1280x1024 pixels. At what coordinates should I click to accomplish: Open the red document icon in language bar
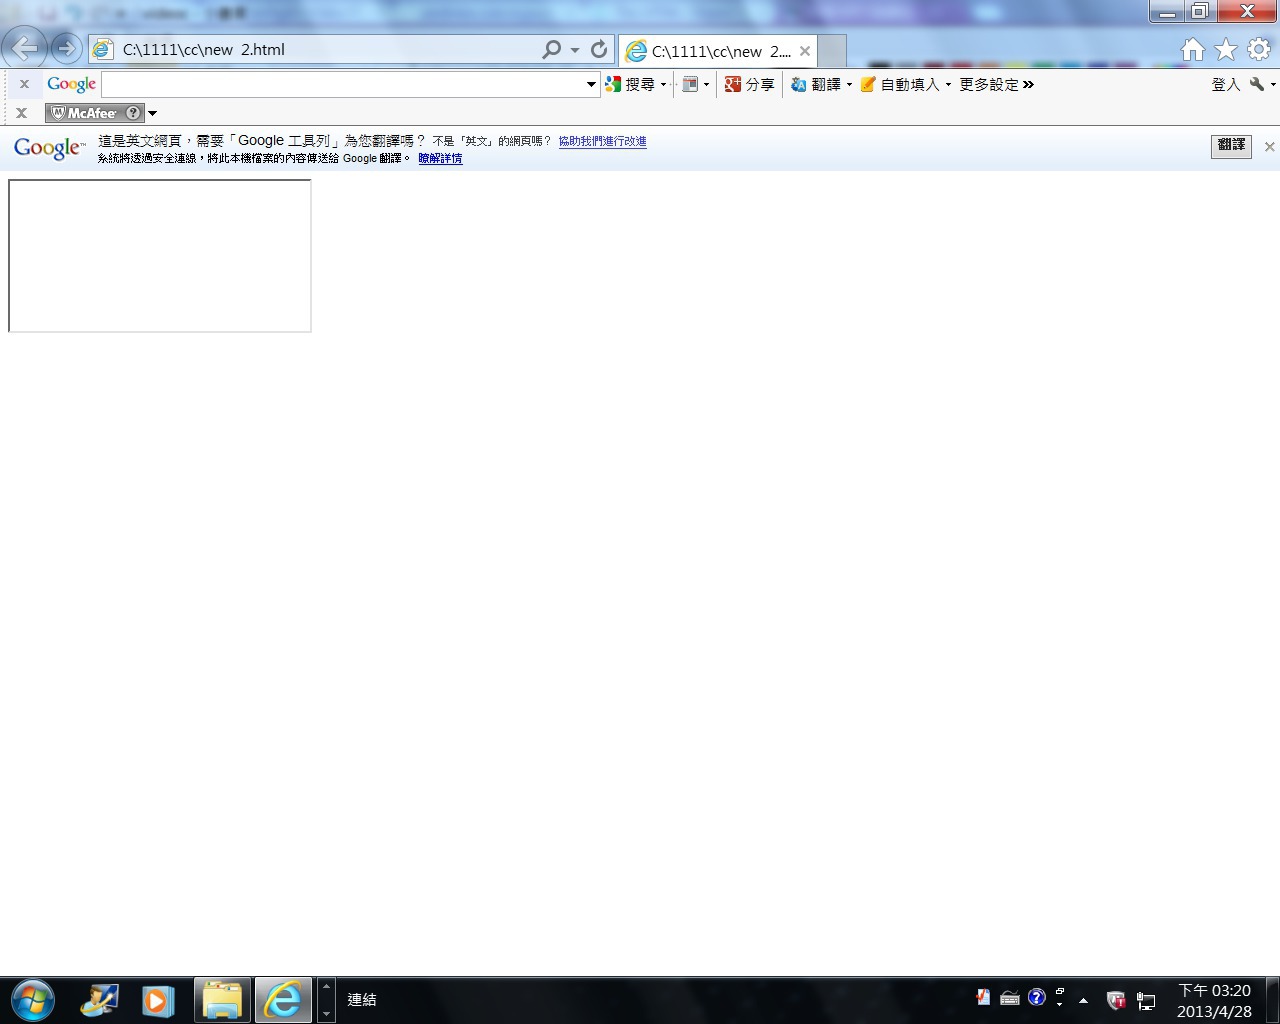click(983, 997)
